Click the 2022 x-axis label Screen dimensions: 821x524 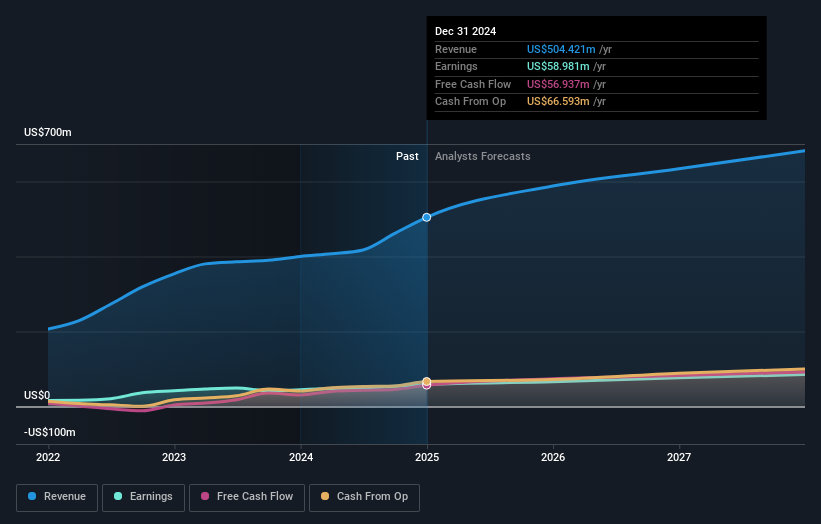coord(48,457)
